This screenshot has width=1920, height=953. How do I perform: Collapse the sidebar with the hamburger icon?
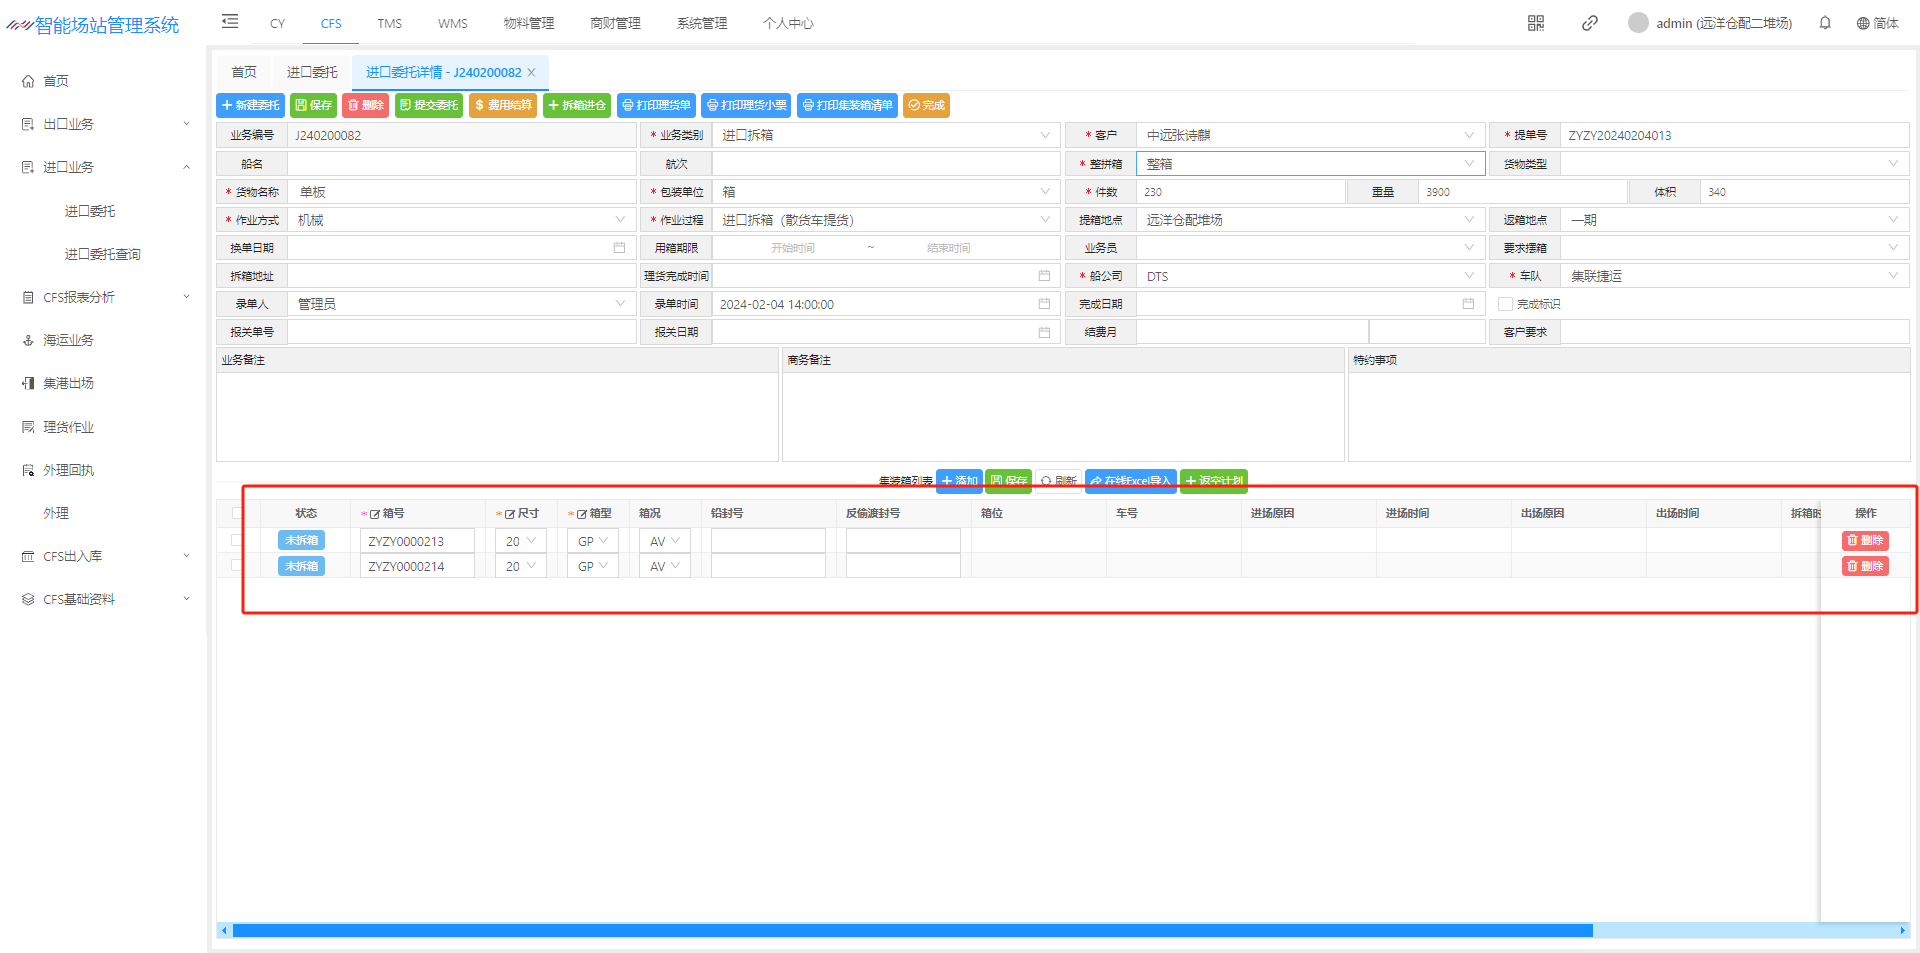[230, 22]
